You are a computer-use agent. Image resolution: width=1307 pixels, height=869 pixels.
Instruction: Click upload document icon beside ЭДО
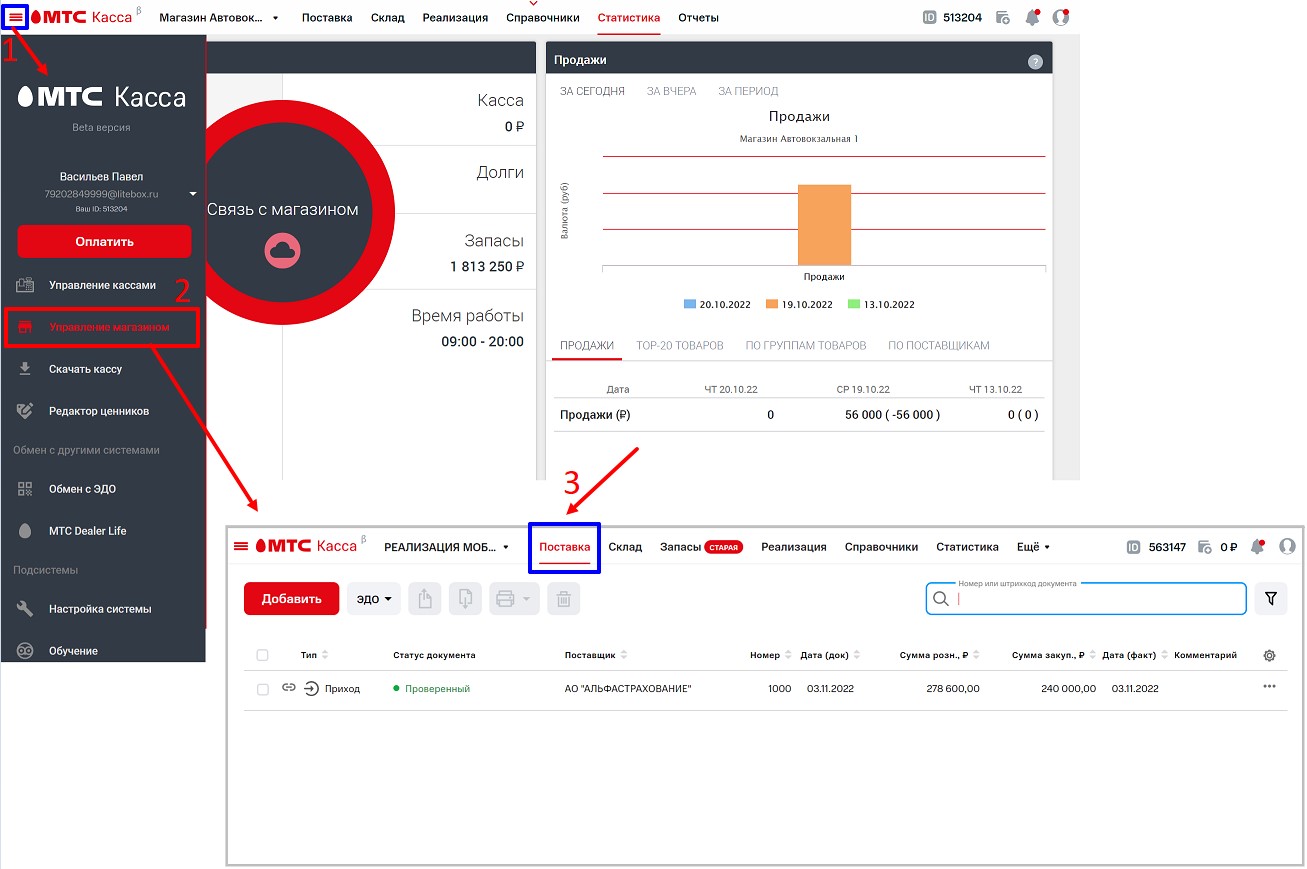pyautogui.click(x=424, y=599)
